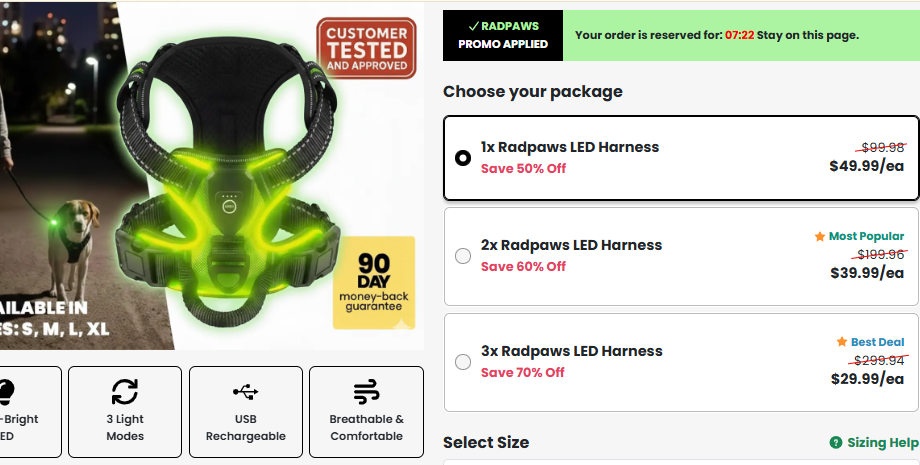Click the USB Rechargeable feature card

pyautogui.click(x=245, y=412)
